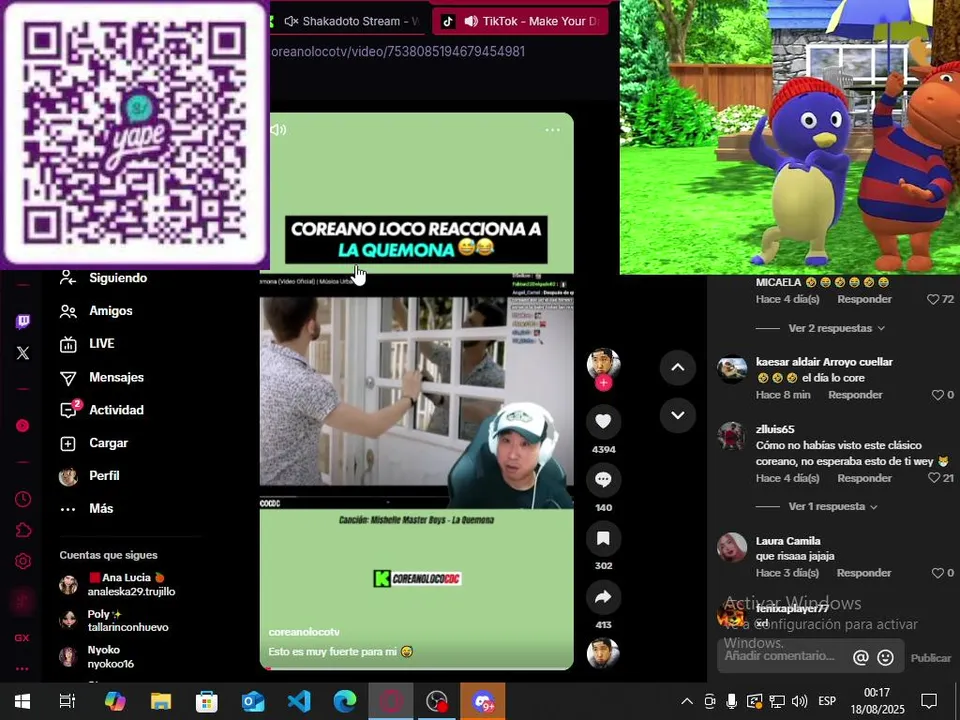Screen dimensions: 960x720
Task: Open the GX Corner icon in the sidebar
Action: [22, 638]
